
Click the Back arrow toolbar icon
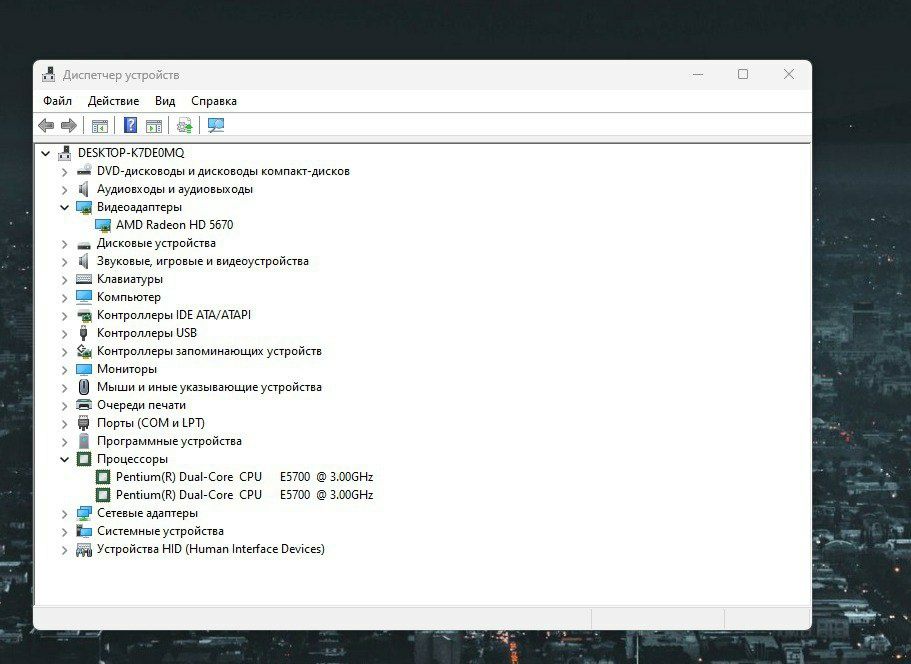point(46,125)
